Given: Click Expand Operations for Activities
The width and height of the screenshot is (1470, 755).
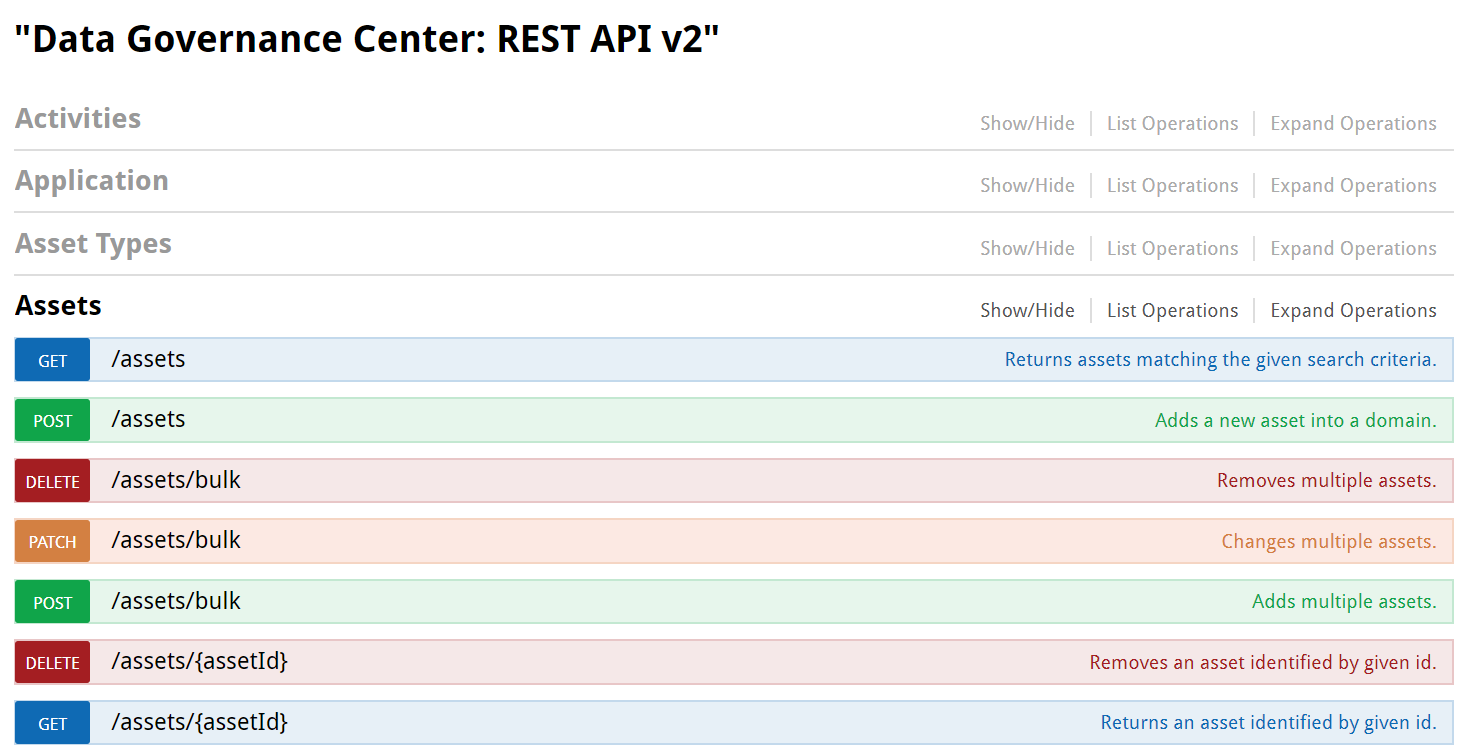Looking at the screenshot, I should pos(1353,124).
